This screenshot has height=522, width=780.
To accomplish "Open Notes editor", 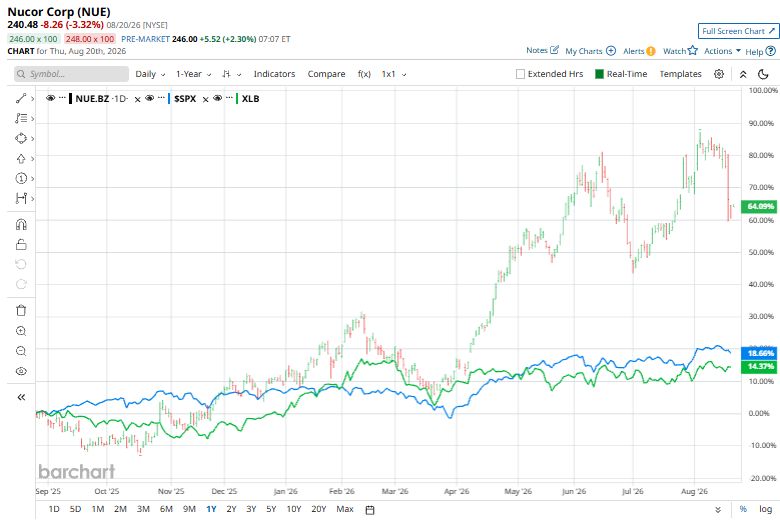I will (x=542, y=50).
